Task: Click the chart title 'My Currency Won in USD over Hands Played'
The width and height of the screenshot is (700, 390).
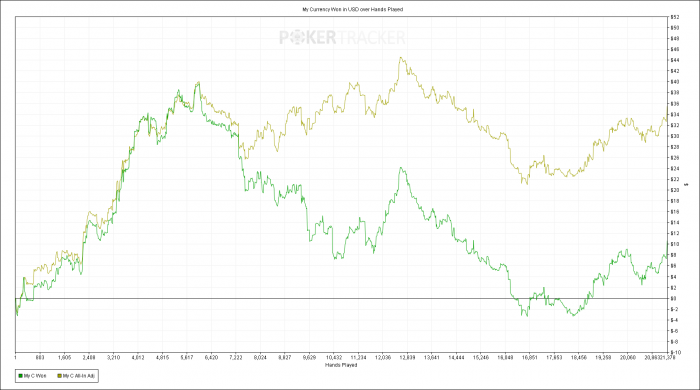Action: [353, 9]
